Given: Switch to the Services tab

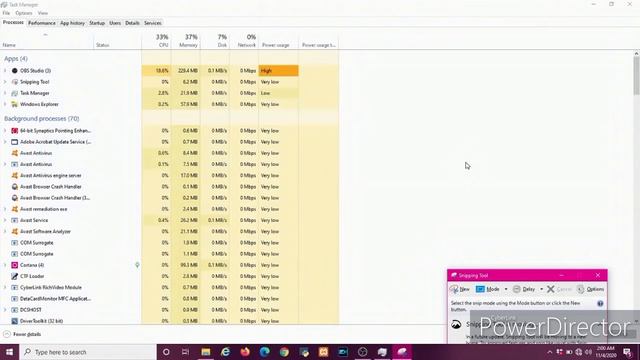Looking at the screenshot, I should point(153,23).
